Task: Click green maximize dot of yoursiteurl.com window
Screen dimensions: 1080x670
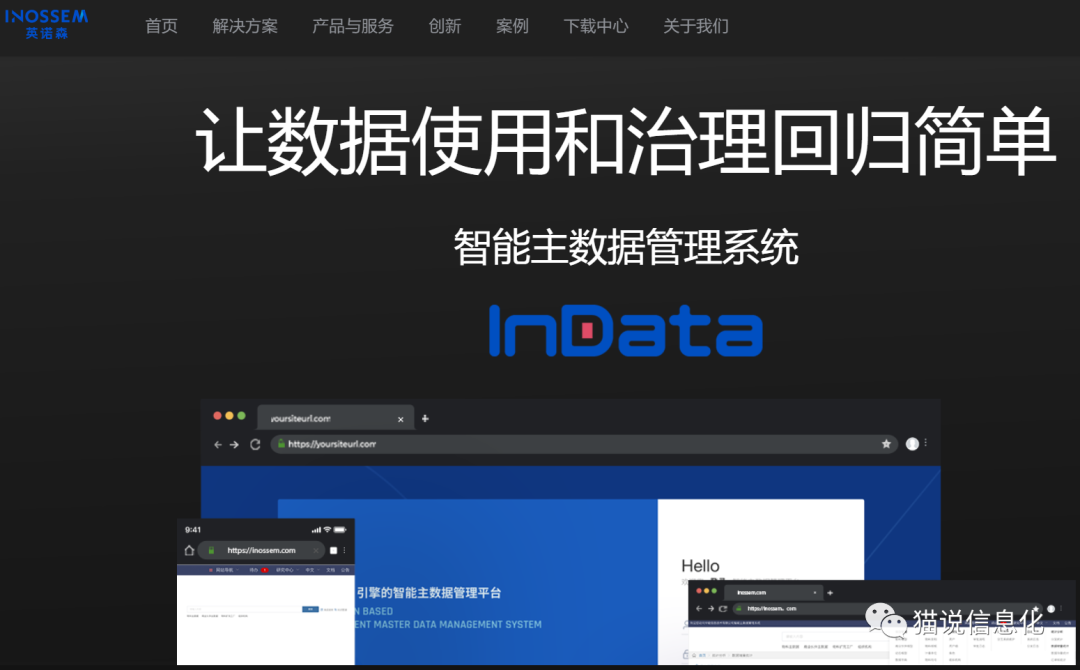Action: pyautogui.click(x=241, y=415)
